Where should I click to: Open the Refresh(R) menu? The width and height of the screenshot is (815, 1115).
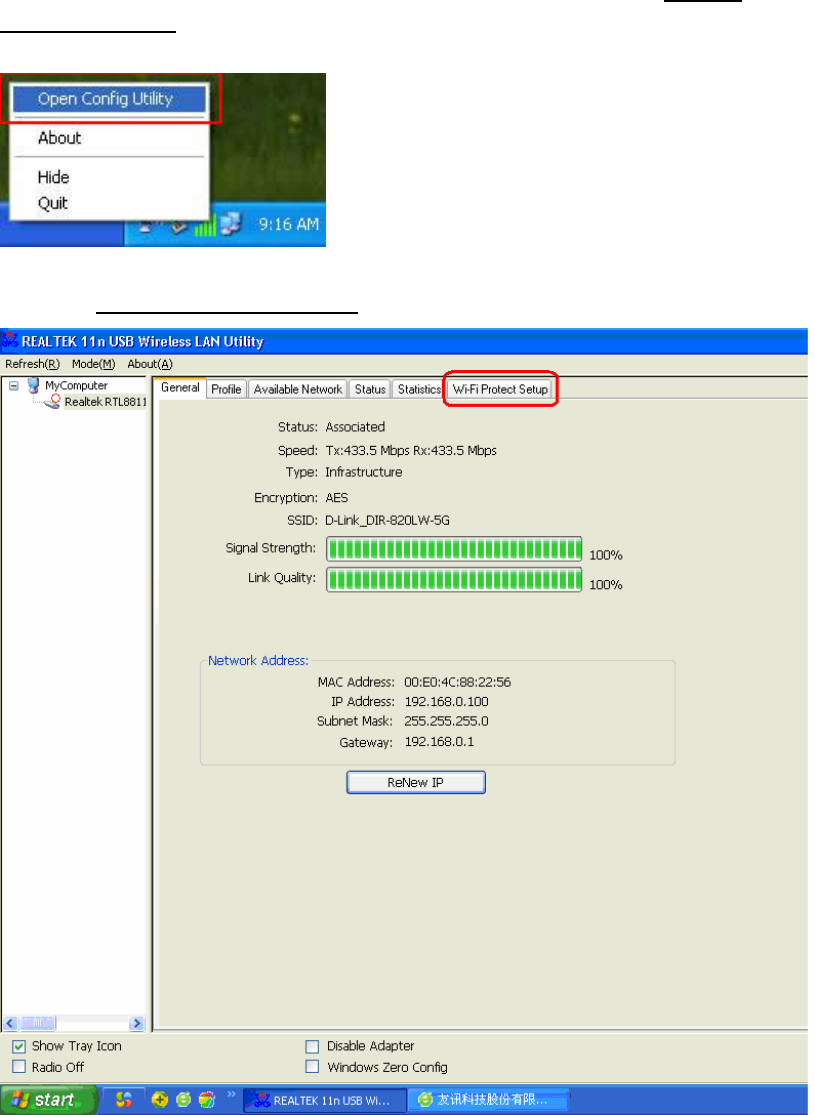(32, 363)
